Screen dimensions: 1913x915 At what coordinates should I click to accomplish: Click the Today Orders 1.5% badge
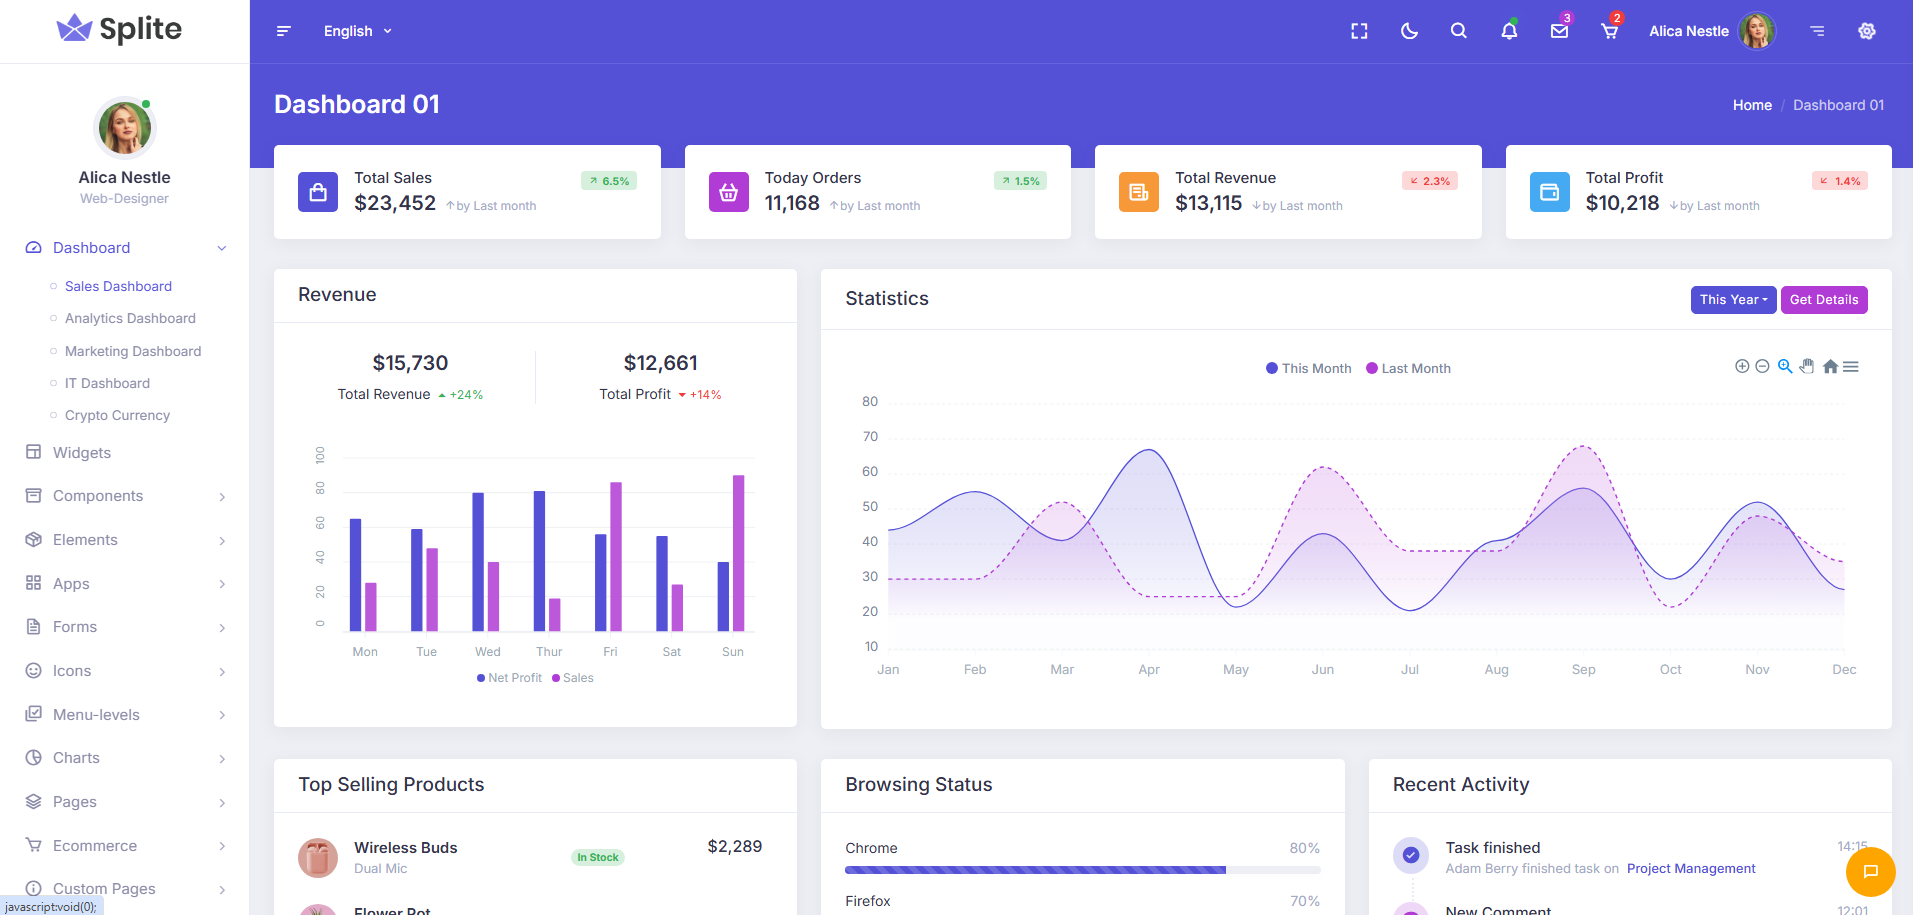(1020, 181)
